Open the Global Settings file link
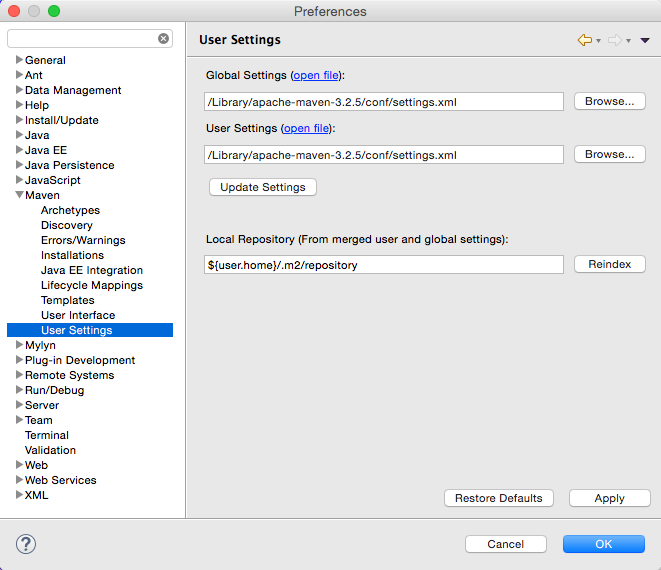The image size is (661, 570). (316, 75)
